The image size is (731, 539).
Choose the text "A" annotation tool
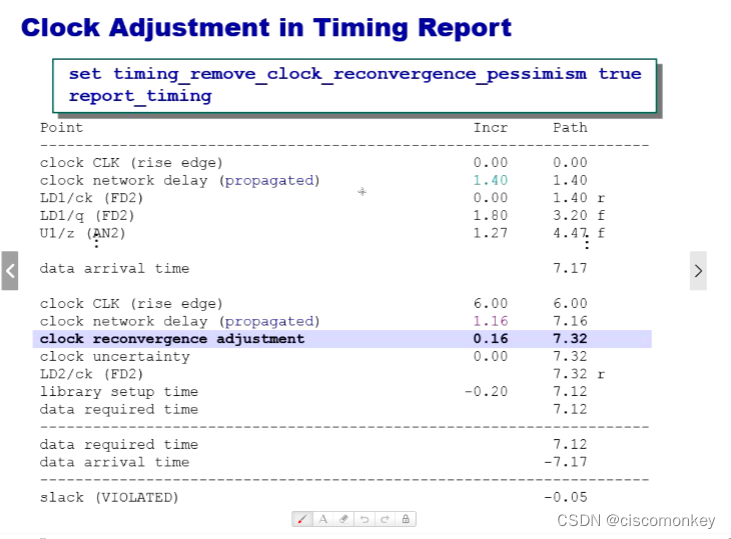(x=323, y=519)
